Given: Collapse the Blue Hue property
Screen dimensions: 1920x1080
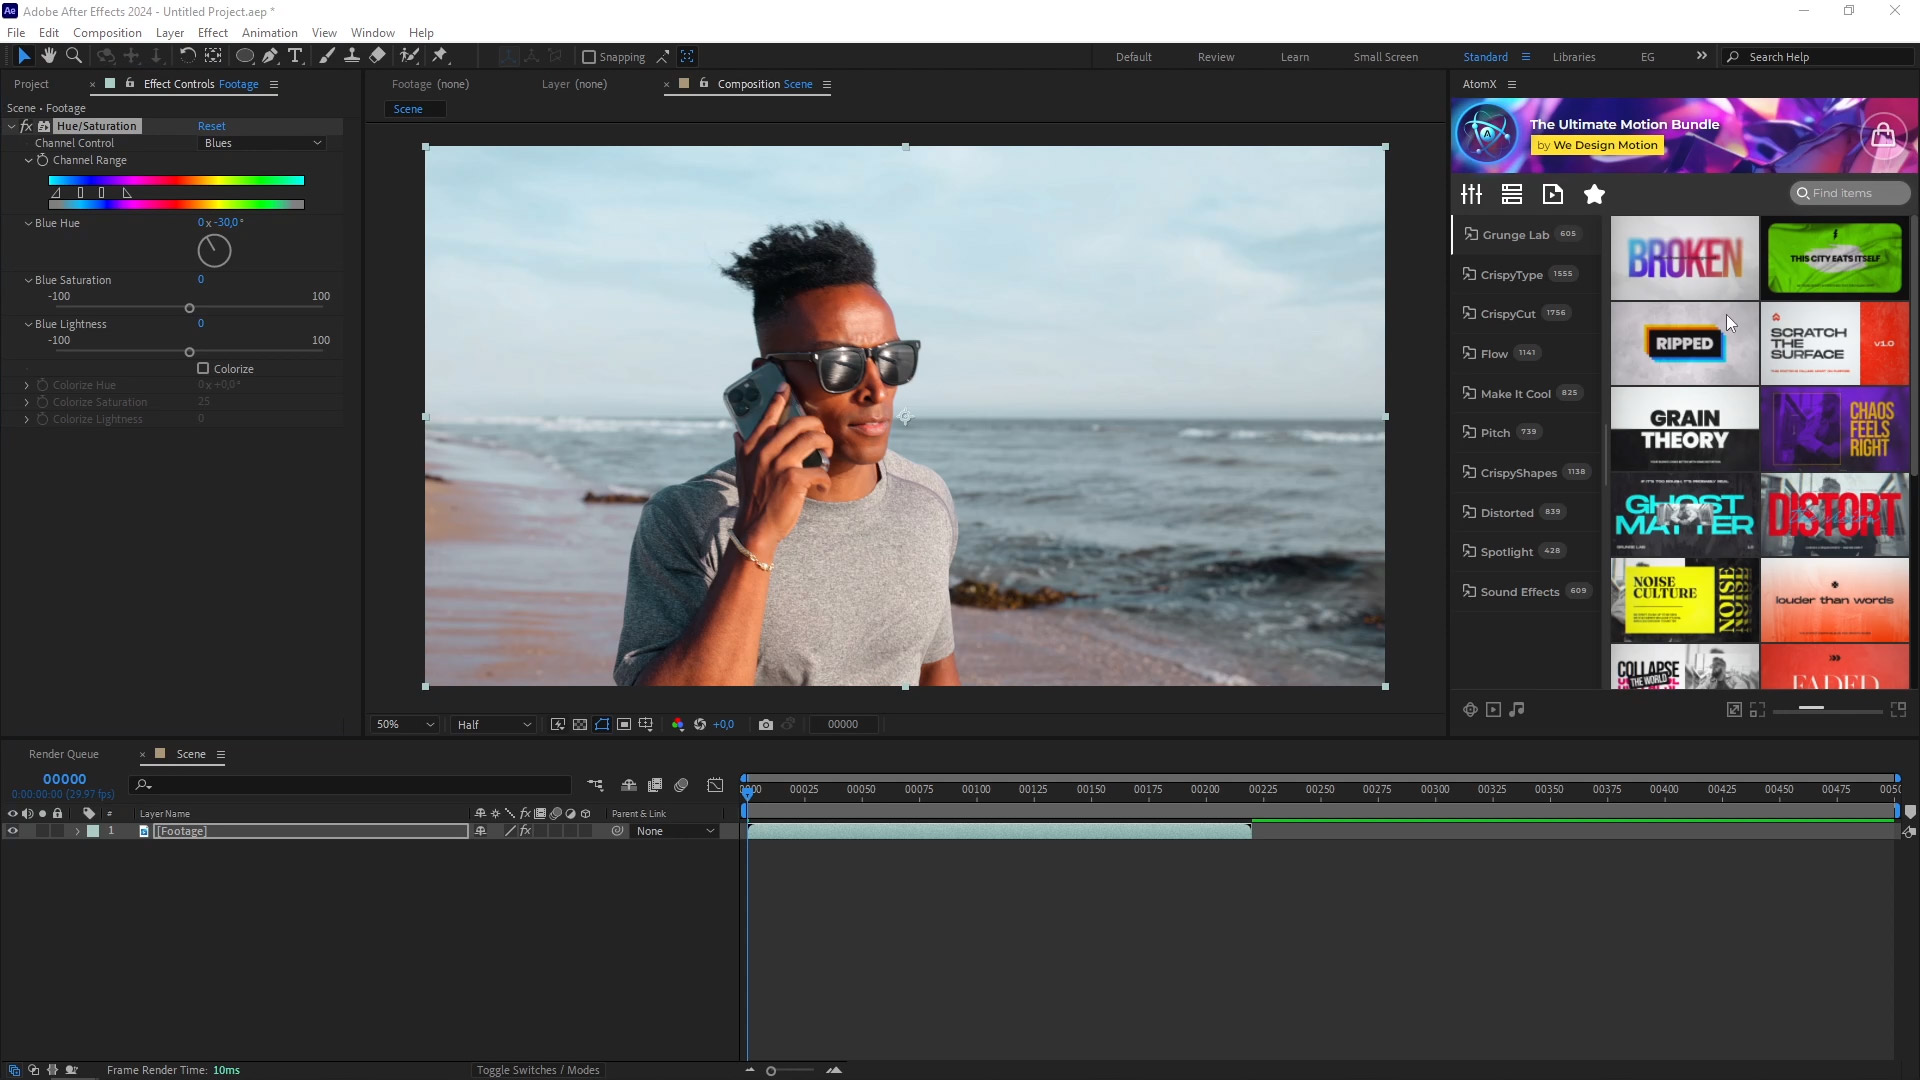Looking at the screenshot, I should (28, 223).
